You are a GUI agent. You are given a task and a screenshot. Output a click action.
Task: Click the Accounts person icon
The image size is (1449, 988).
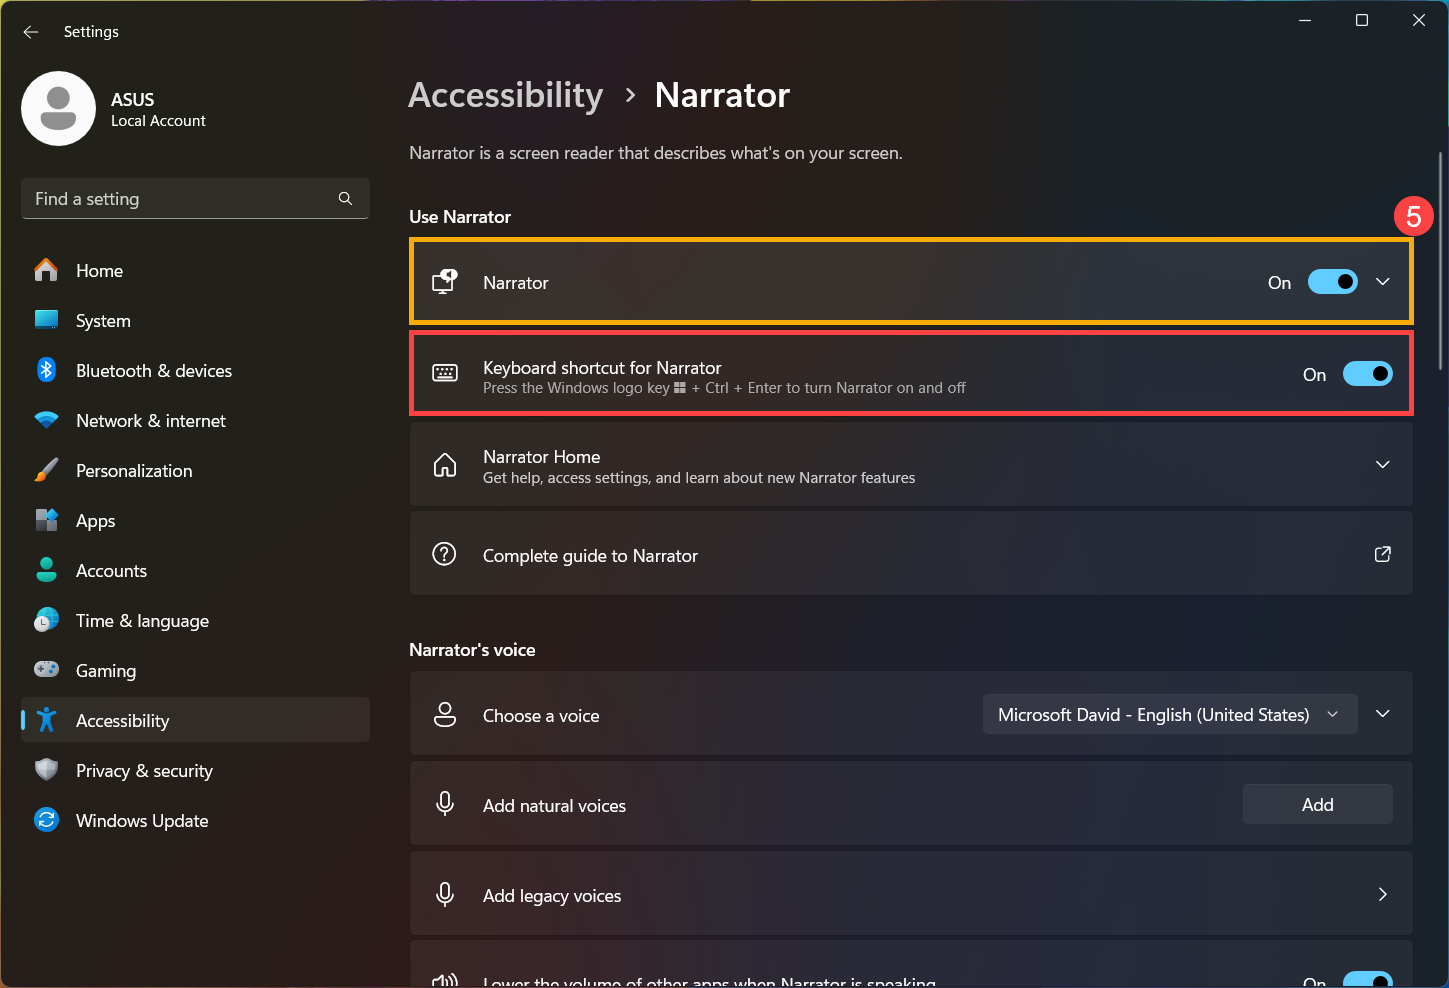[46, 570]
